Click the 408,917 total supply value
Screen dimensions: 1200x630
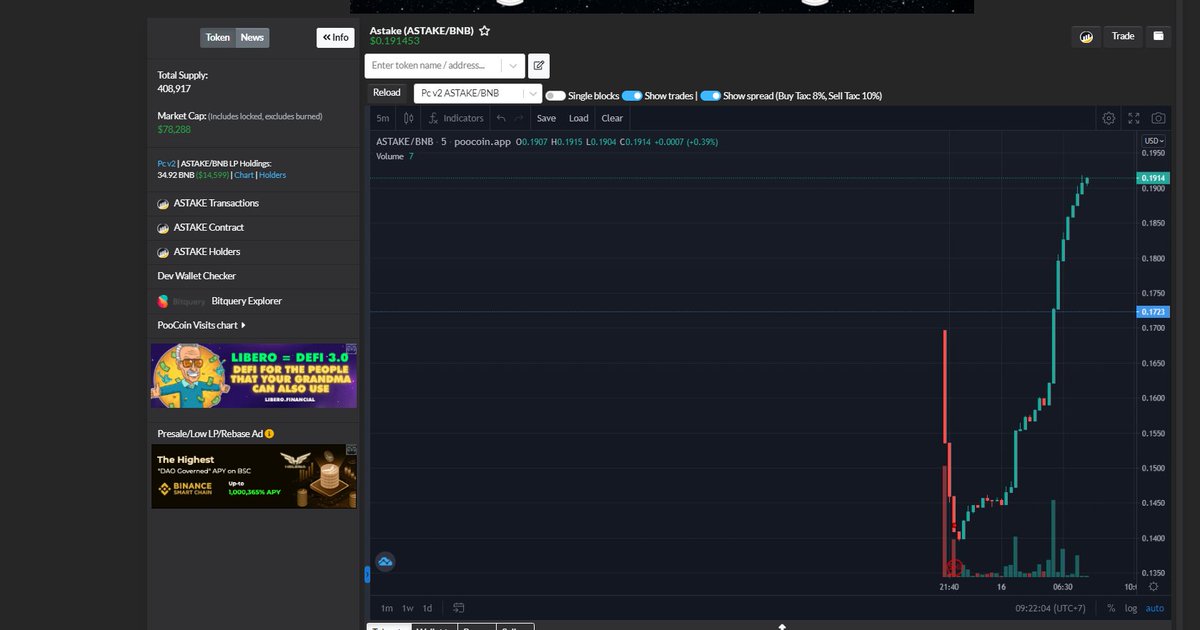174,88
